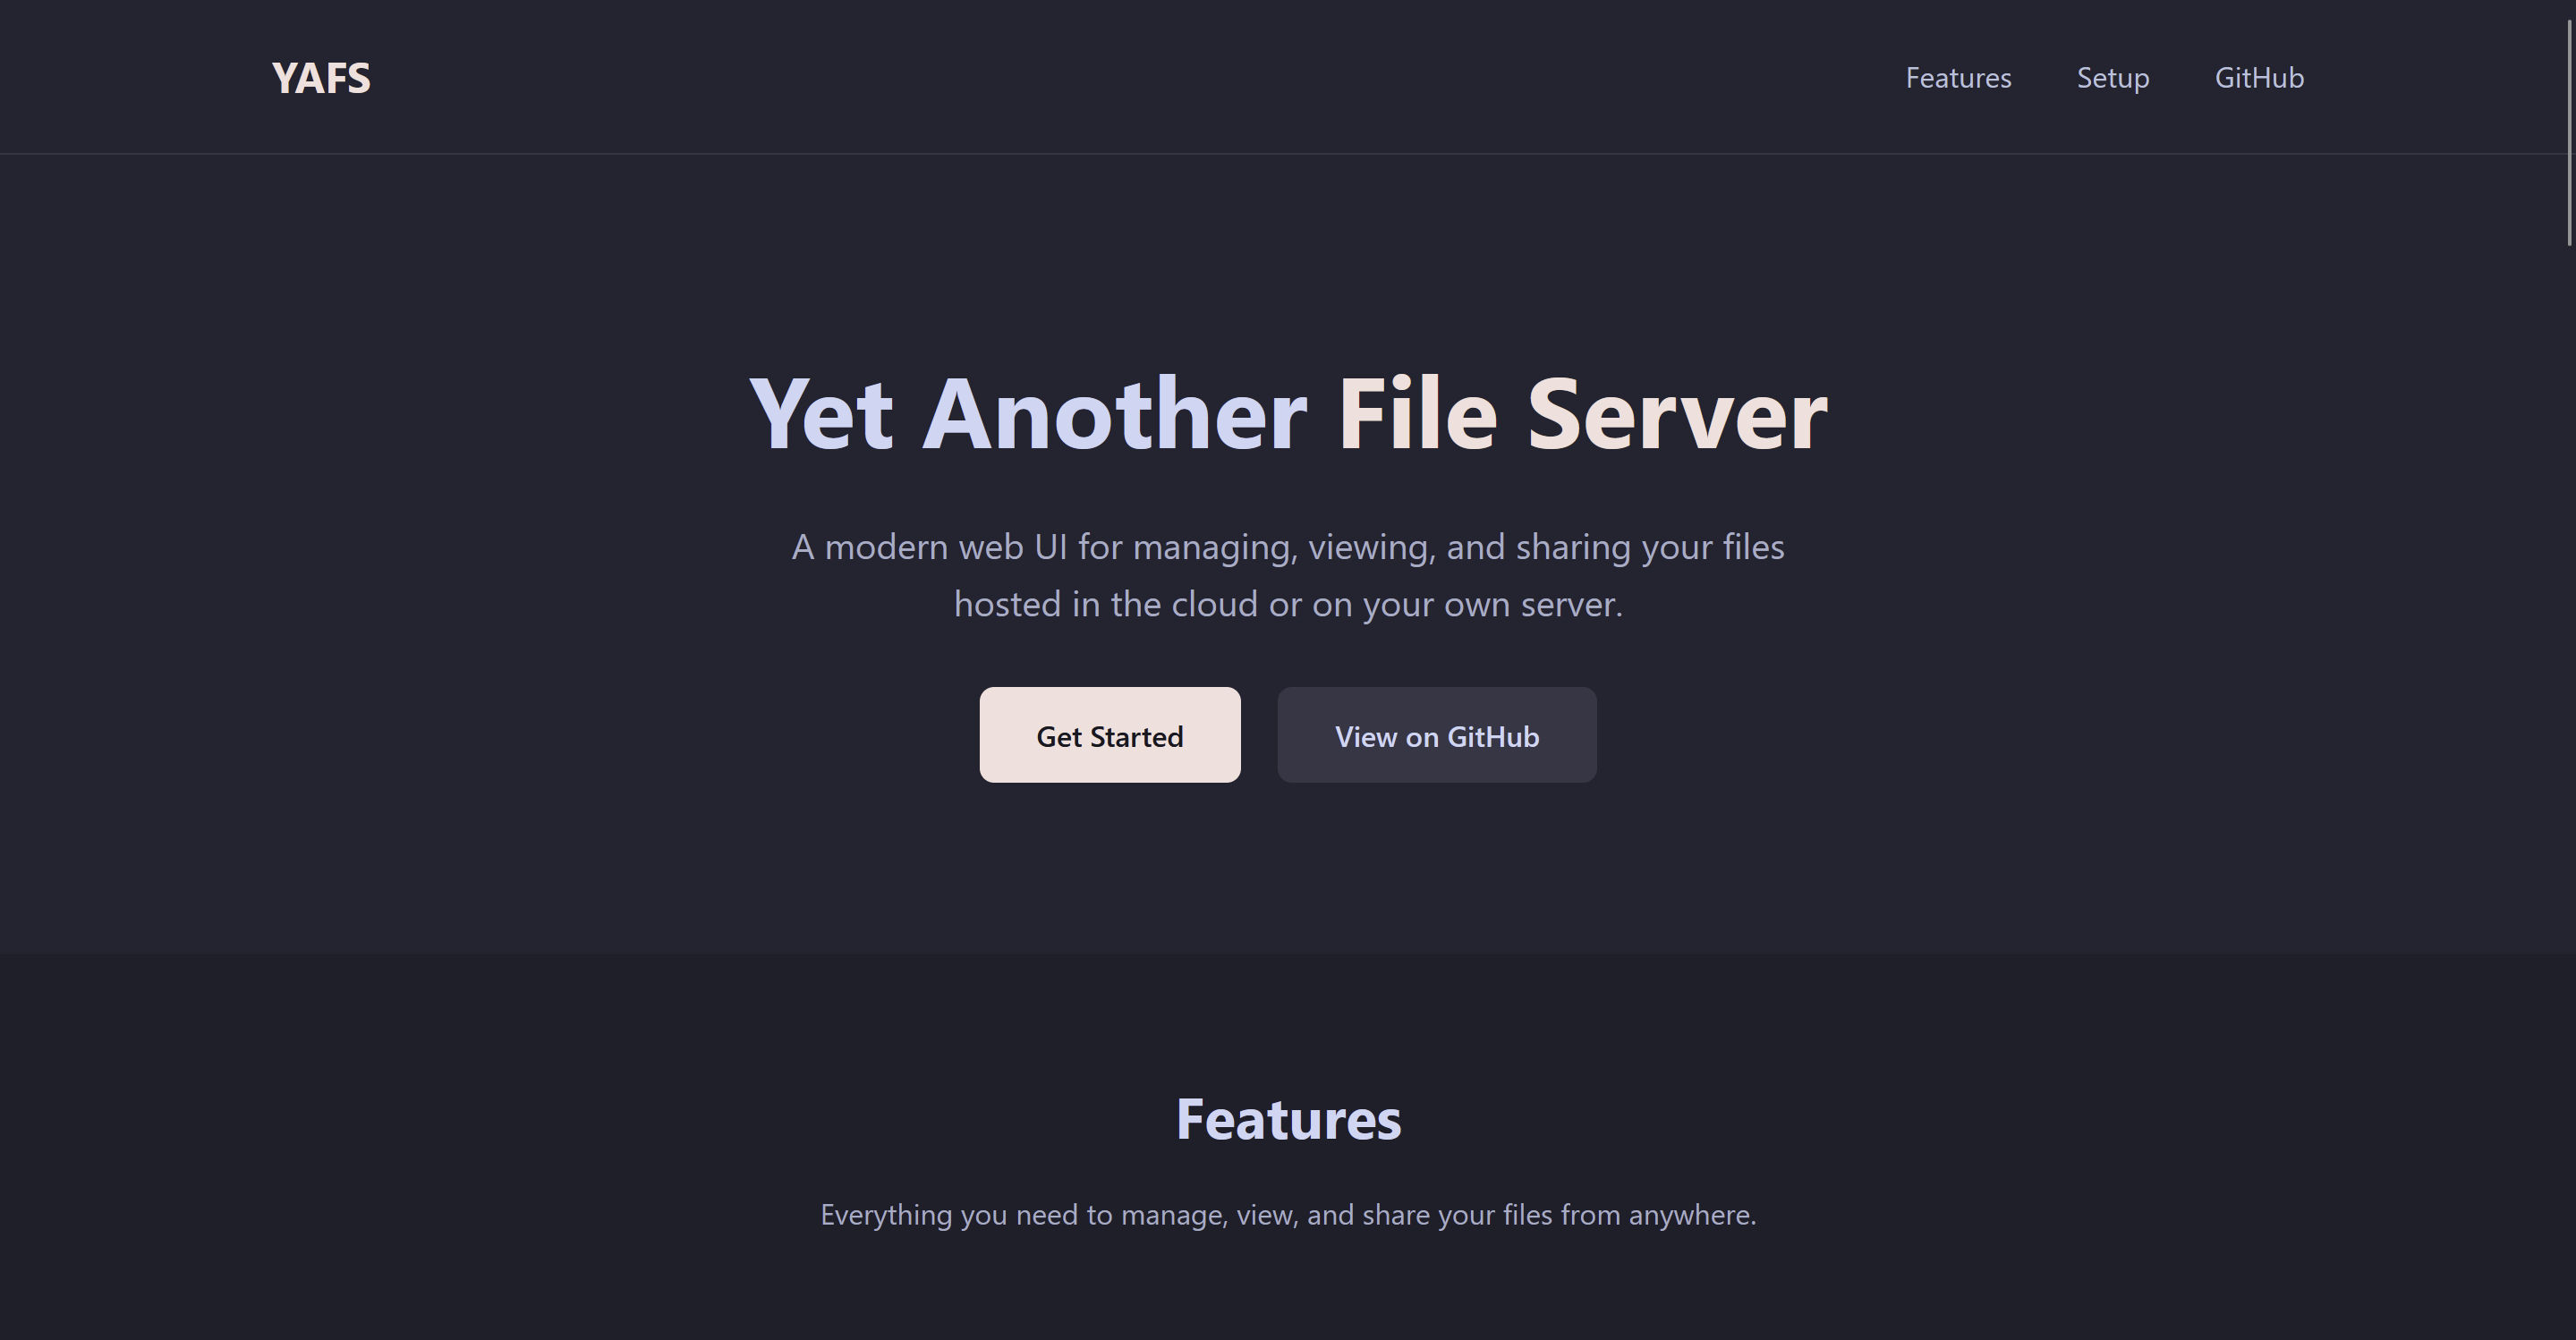Grab the vertical scrollbar thumb
Viewport: 2576px width, 1340px height.
(2569, 130)
